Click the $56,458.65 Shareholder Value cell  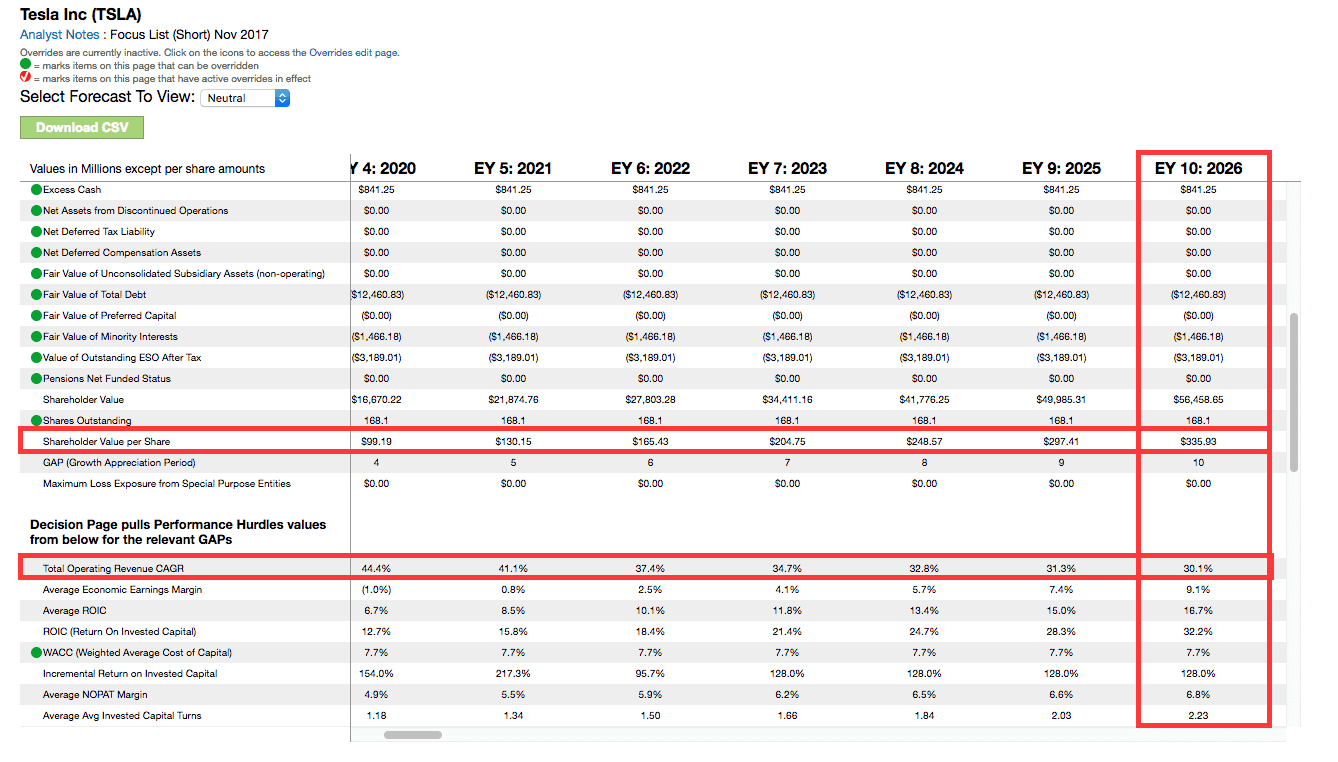(1198, 400)
